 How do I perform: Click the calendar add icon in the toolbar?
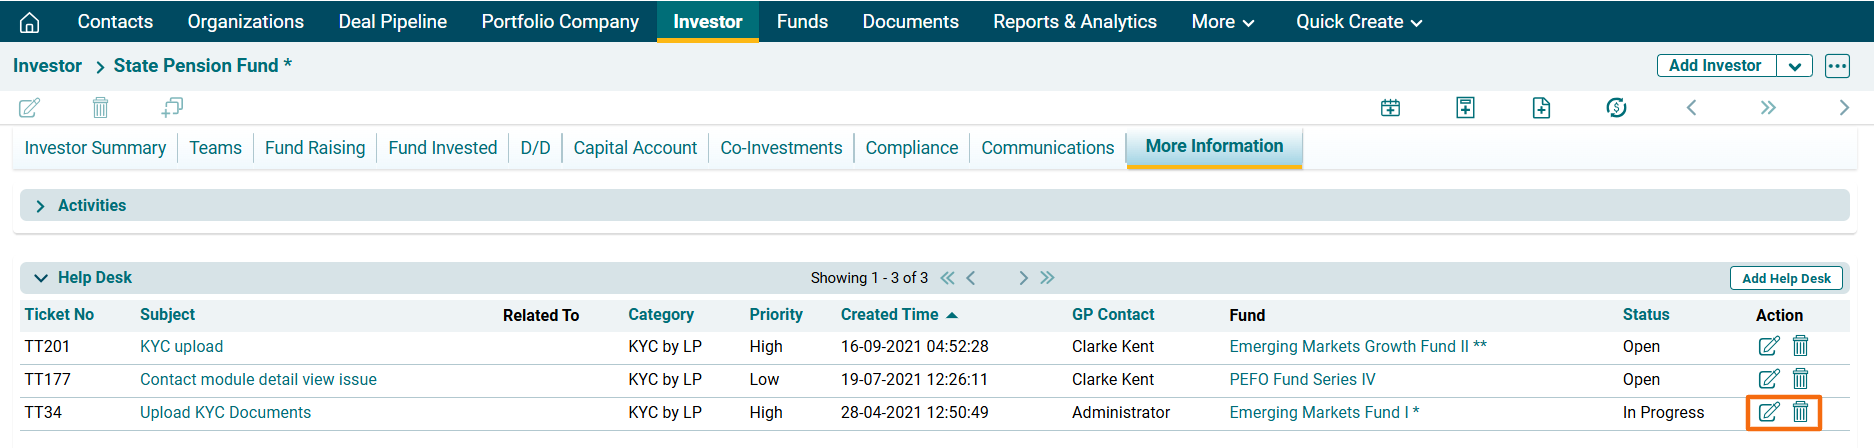pyautogui.click(x=1390, y=108)
